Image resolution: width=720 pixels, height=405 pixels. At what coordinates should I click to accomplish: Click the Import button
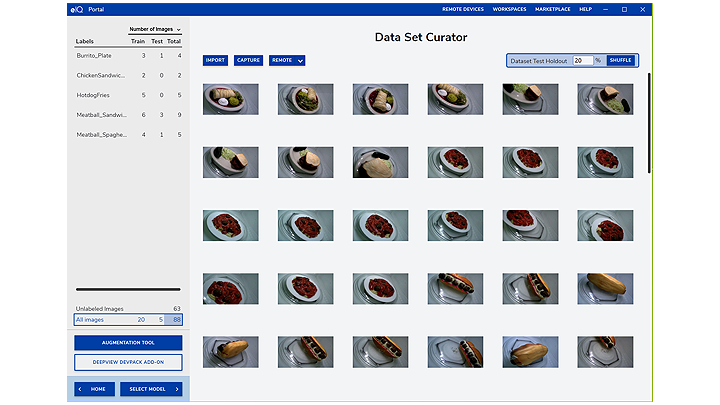click(x=215, y=60)
